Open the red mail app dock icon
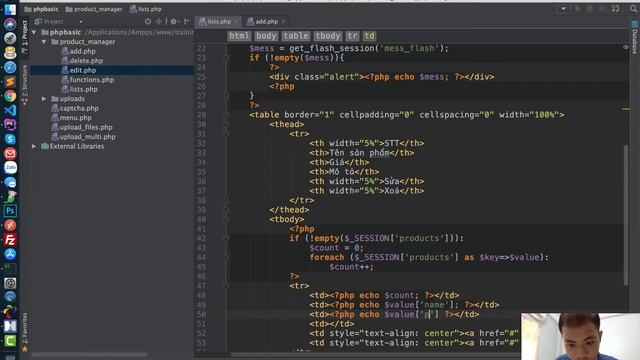Viewport: 640px width, 360px height. pos(10,153)
